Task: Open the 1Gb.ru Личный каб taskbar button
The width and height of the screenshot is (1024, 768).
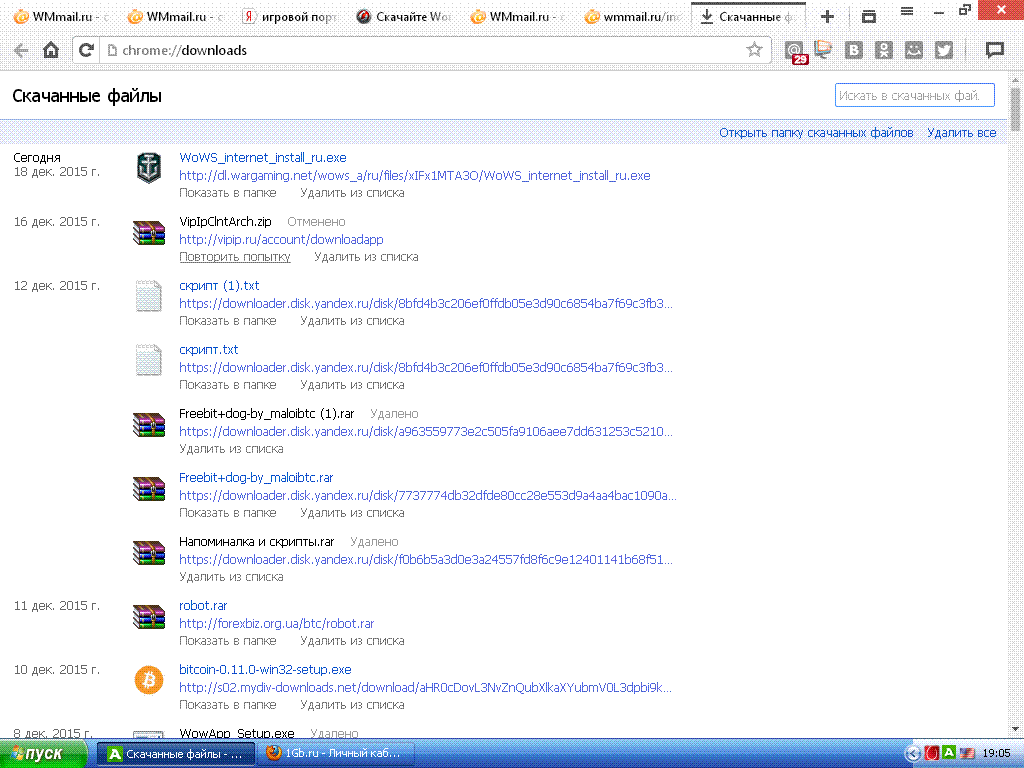Action: tap(336, 754)
